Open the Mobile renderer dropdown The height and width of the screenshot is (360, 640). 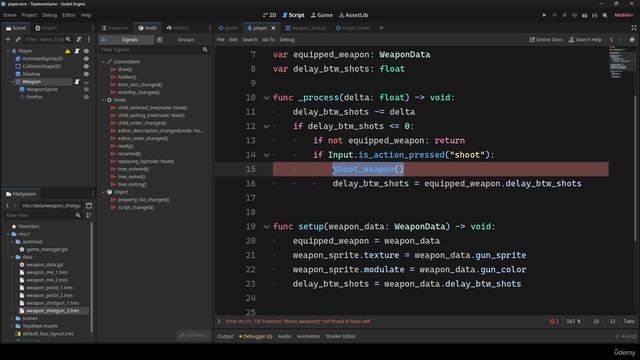(624, 15)
